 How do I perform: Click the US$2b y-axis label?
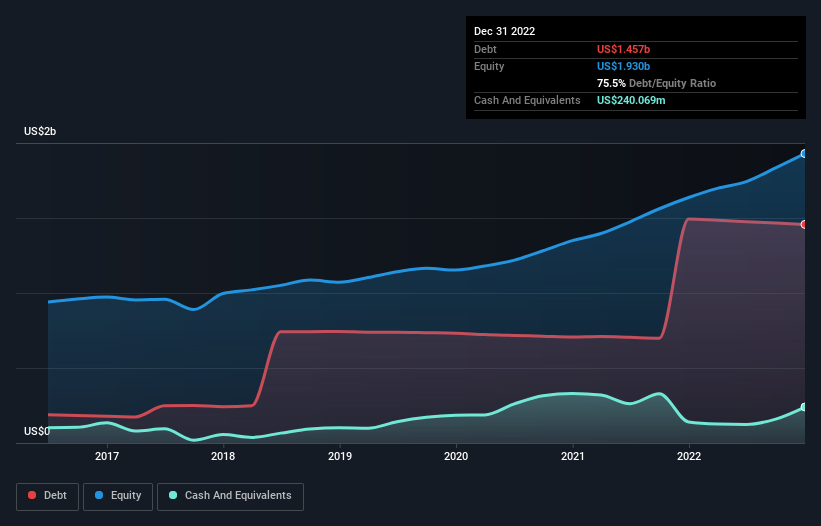click(x=40, y=131)
